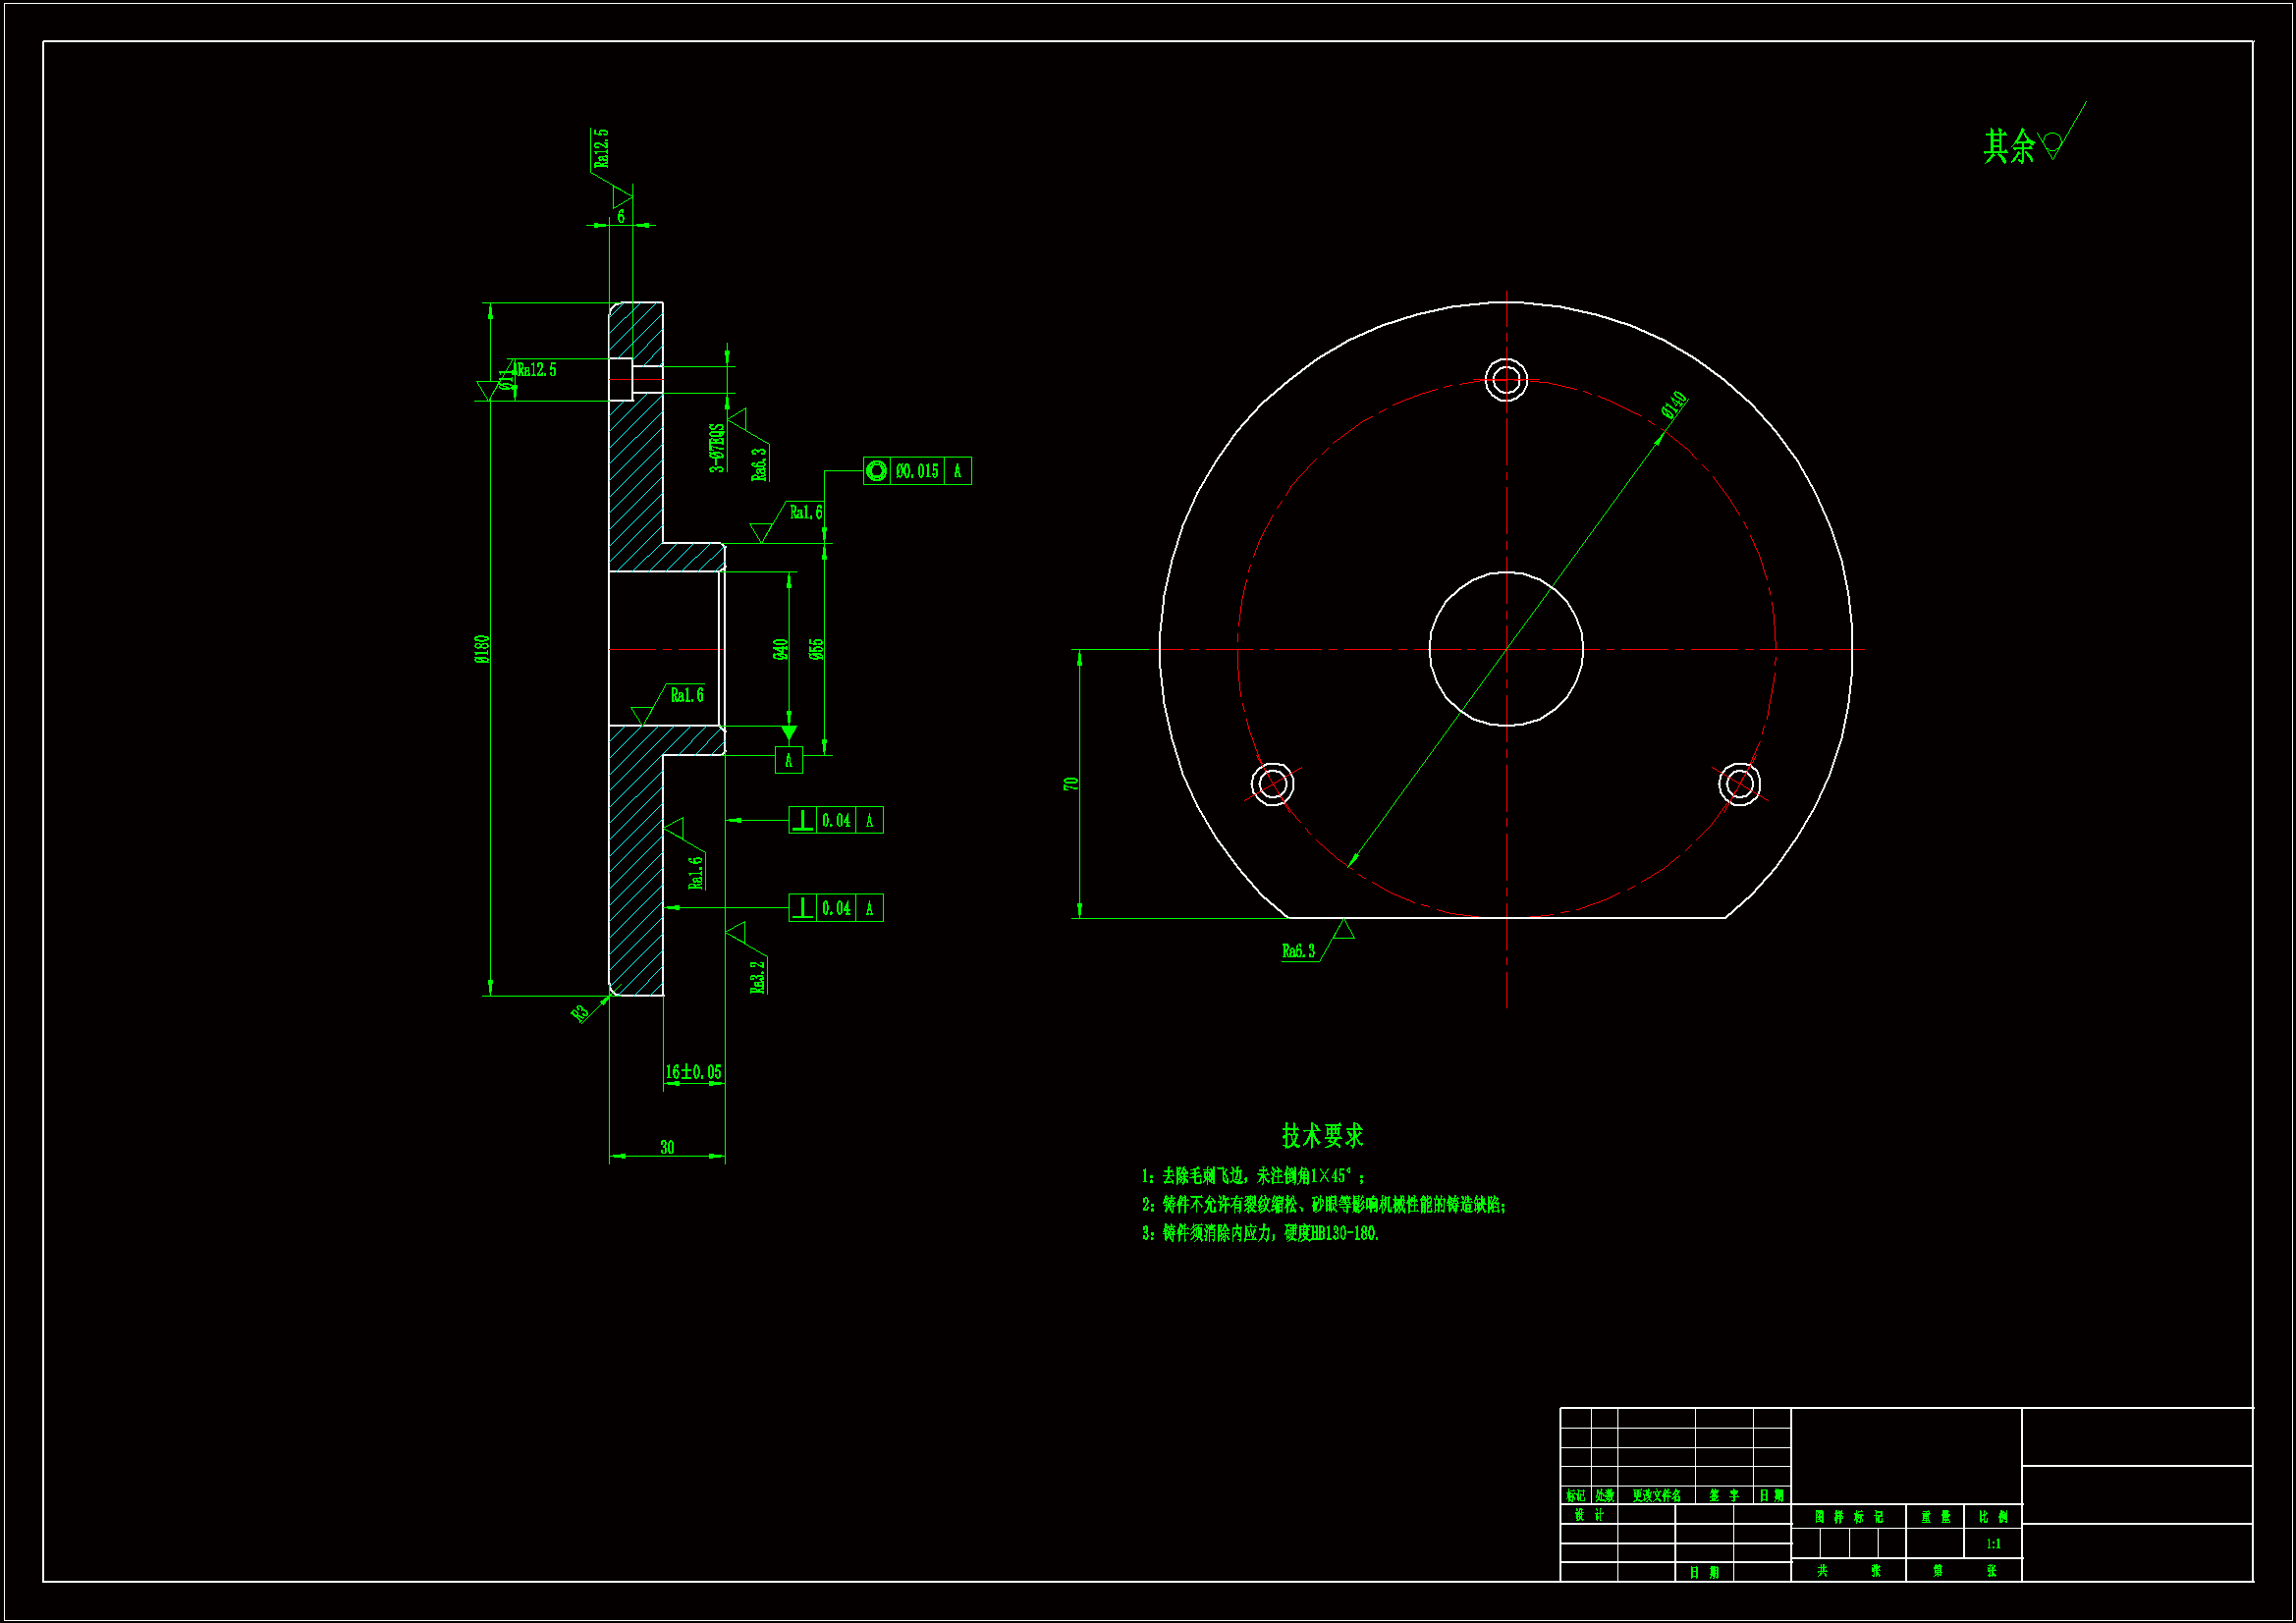The height and width of the screenshot is (1623, 2296).
Task: Click the upper perpendicularity 0.04 tolerance symbol
Action: pyautogui.click(x=803, y=821)
